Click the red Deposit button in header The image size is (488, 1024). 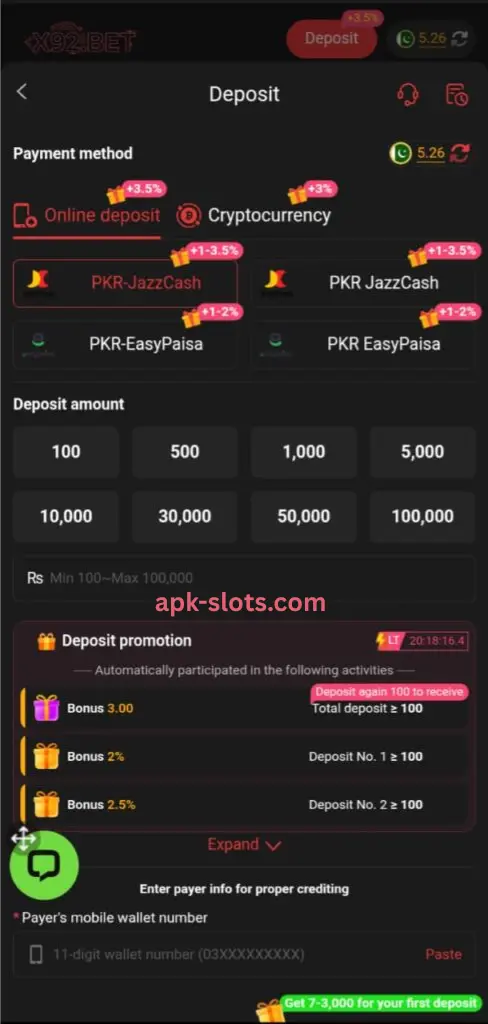click(331, 39)
